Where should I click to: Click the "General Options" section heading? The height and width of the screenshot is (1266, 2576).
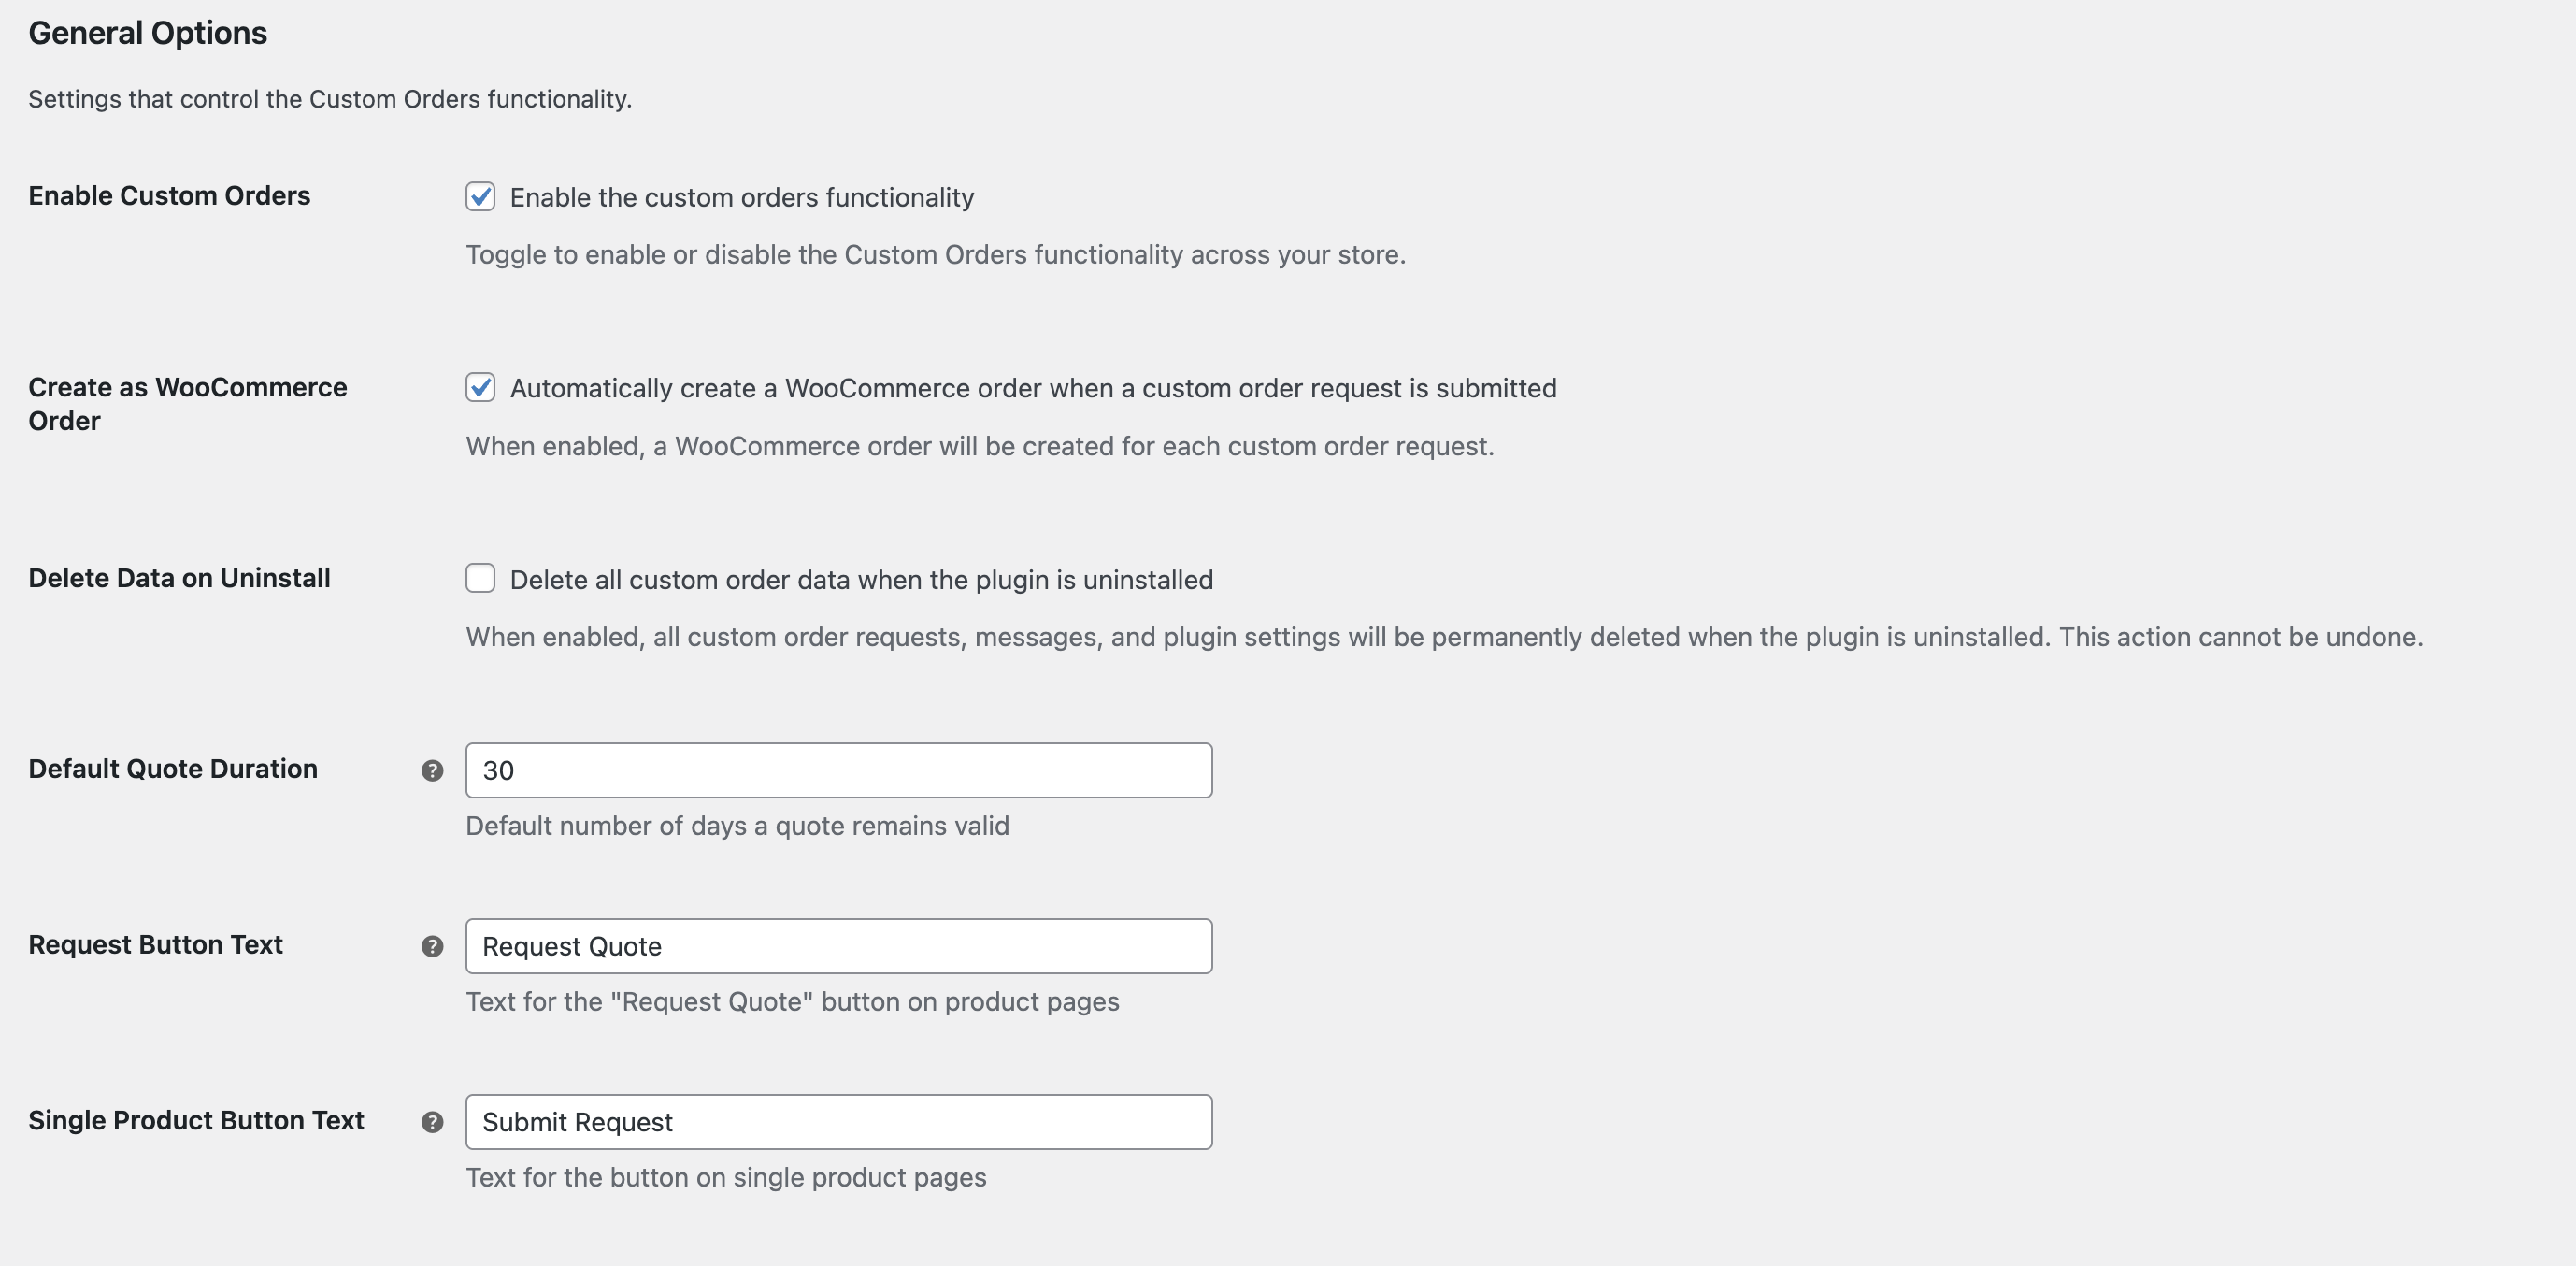(x=148, y=33)
